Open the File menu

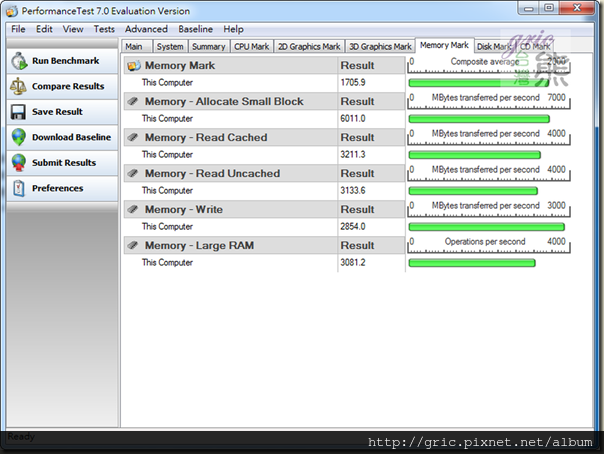click(18, 29)
